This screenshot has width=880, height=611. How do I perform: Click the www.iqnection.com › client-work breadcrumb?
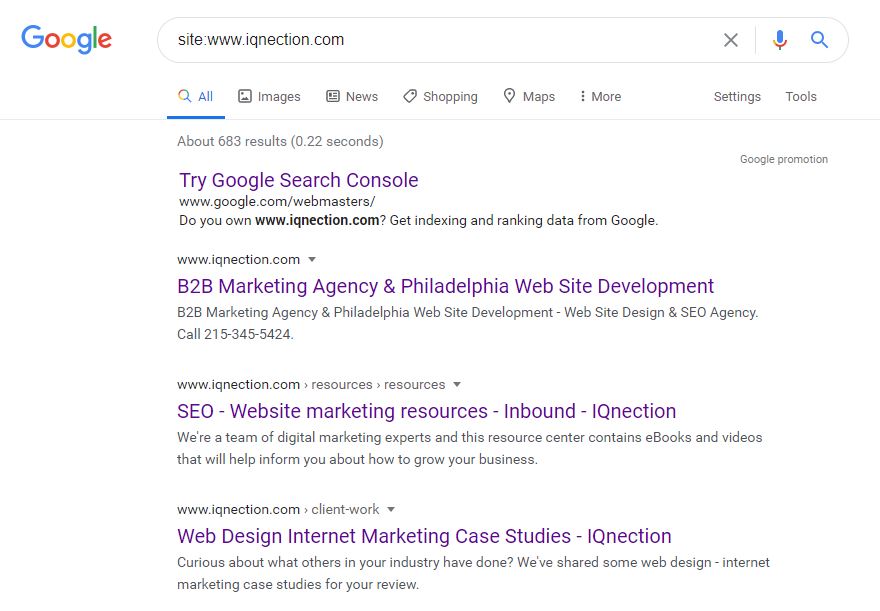[x=278, y=509]
